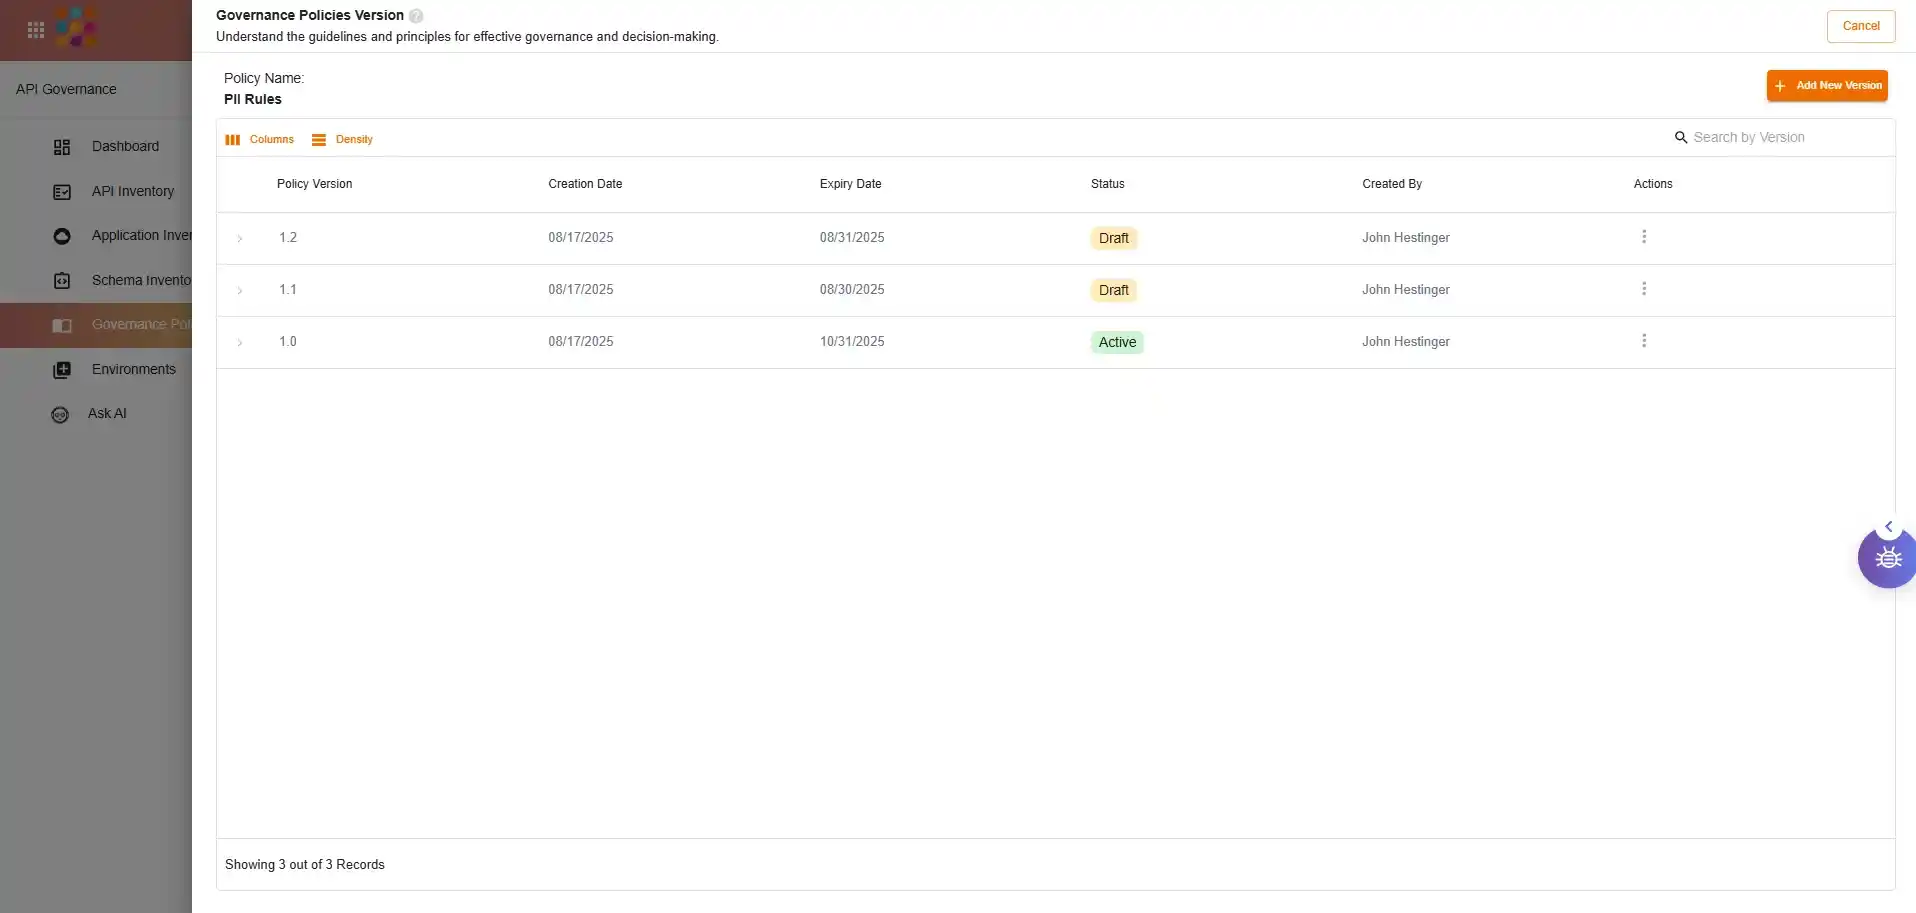
Task: Expand the row for policy version 1.2
Action: click(240, 239)
